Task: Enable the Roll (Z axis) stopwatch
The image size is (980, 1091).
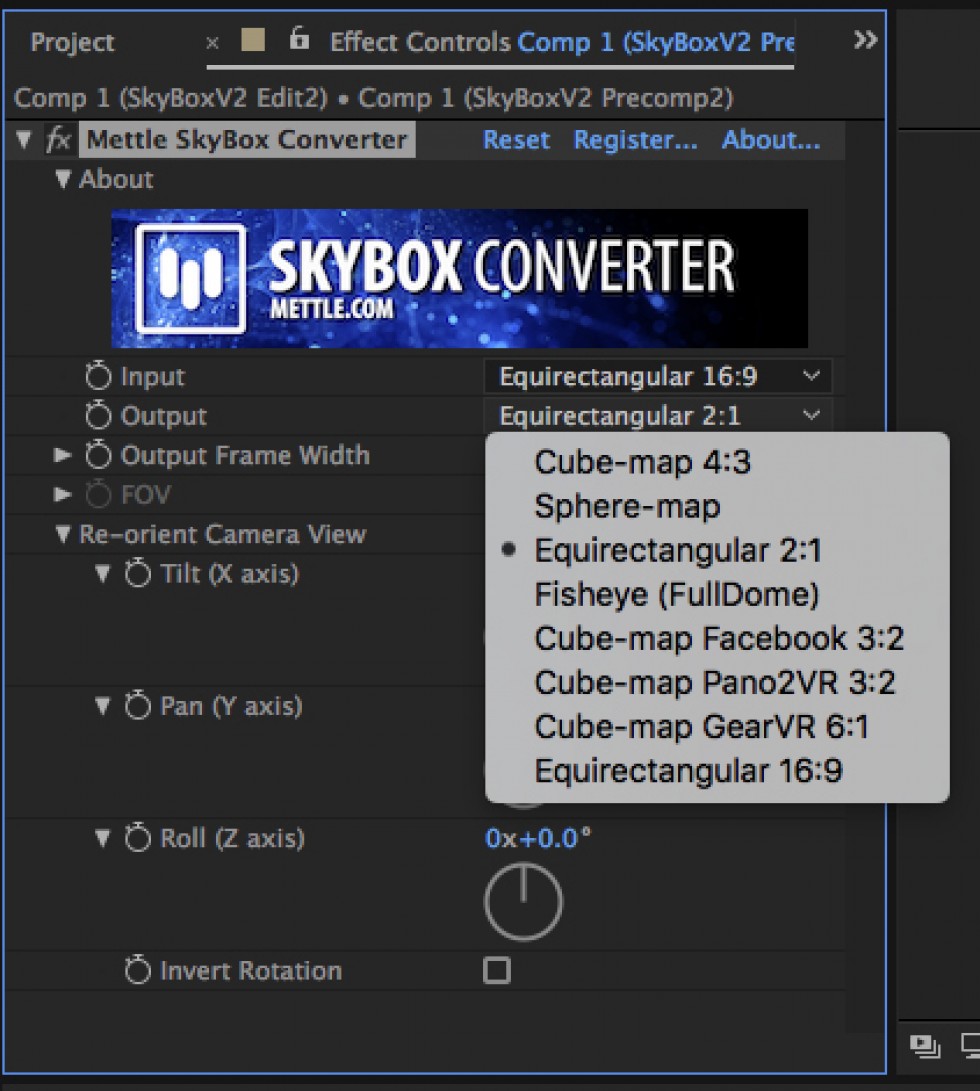Action: pos(137,838)
